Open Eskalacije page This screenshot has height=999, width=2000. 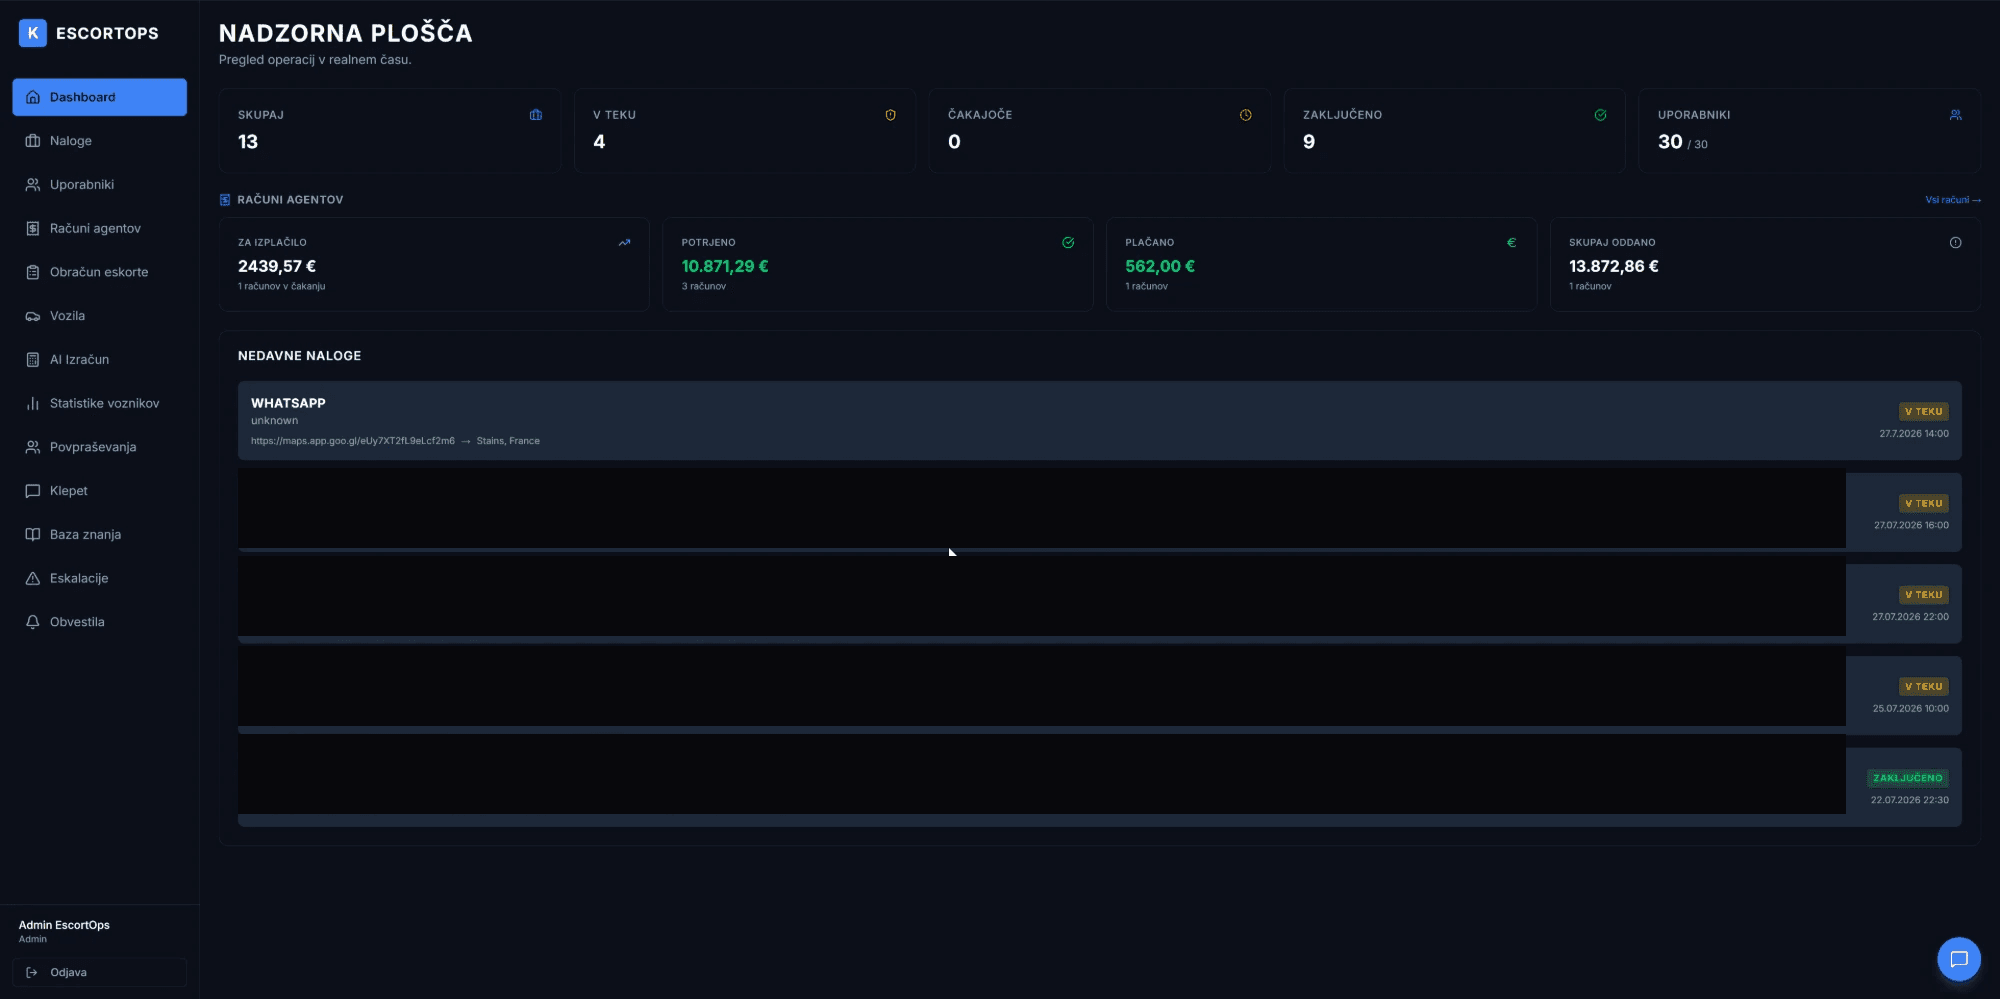(x=99, y=578)
